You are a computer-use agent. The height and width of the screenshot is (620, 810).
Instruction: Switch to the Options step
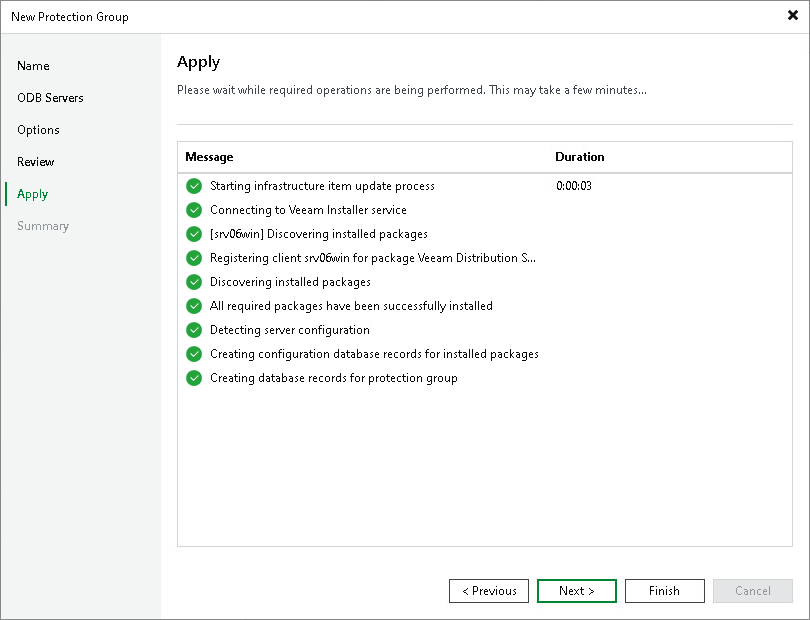[38, 130]
